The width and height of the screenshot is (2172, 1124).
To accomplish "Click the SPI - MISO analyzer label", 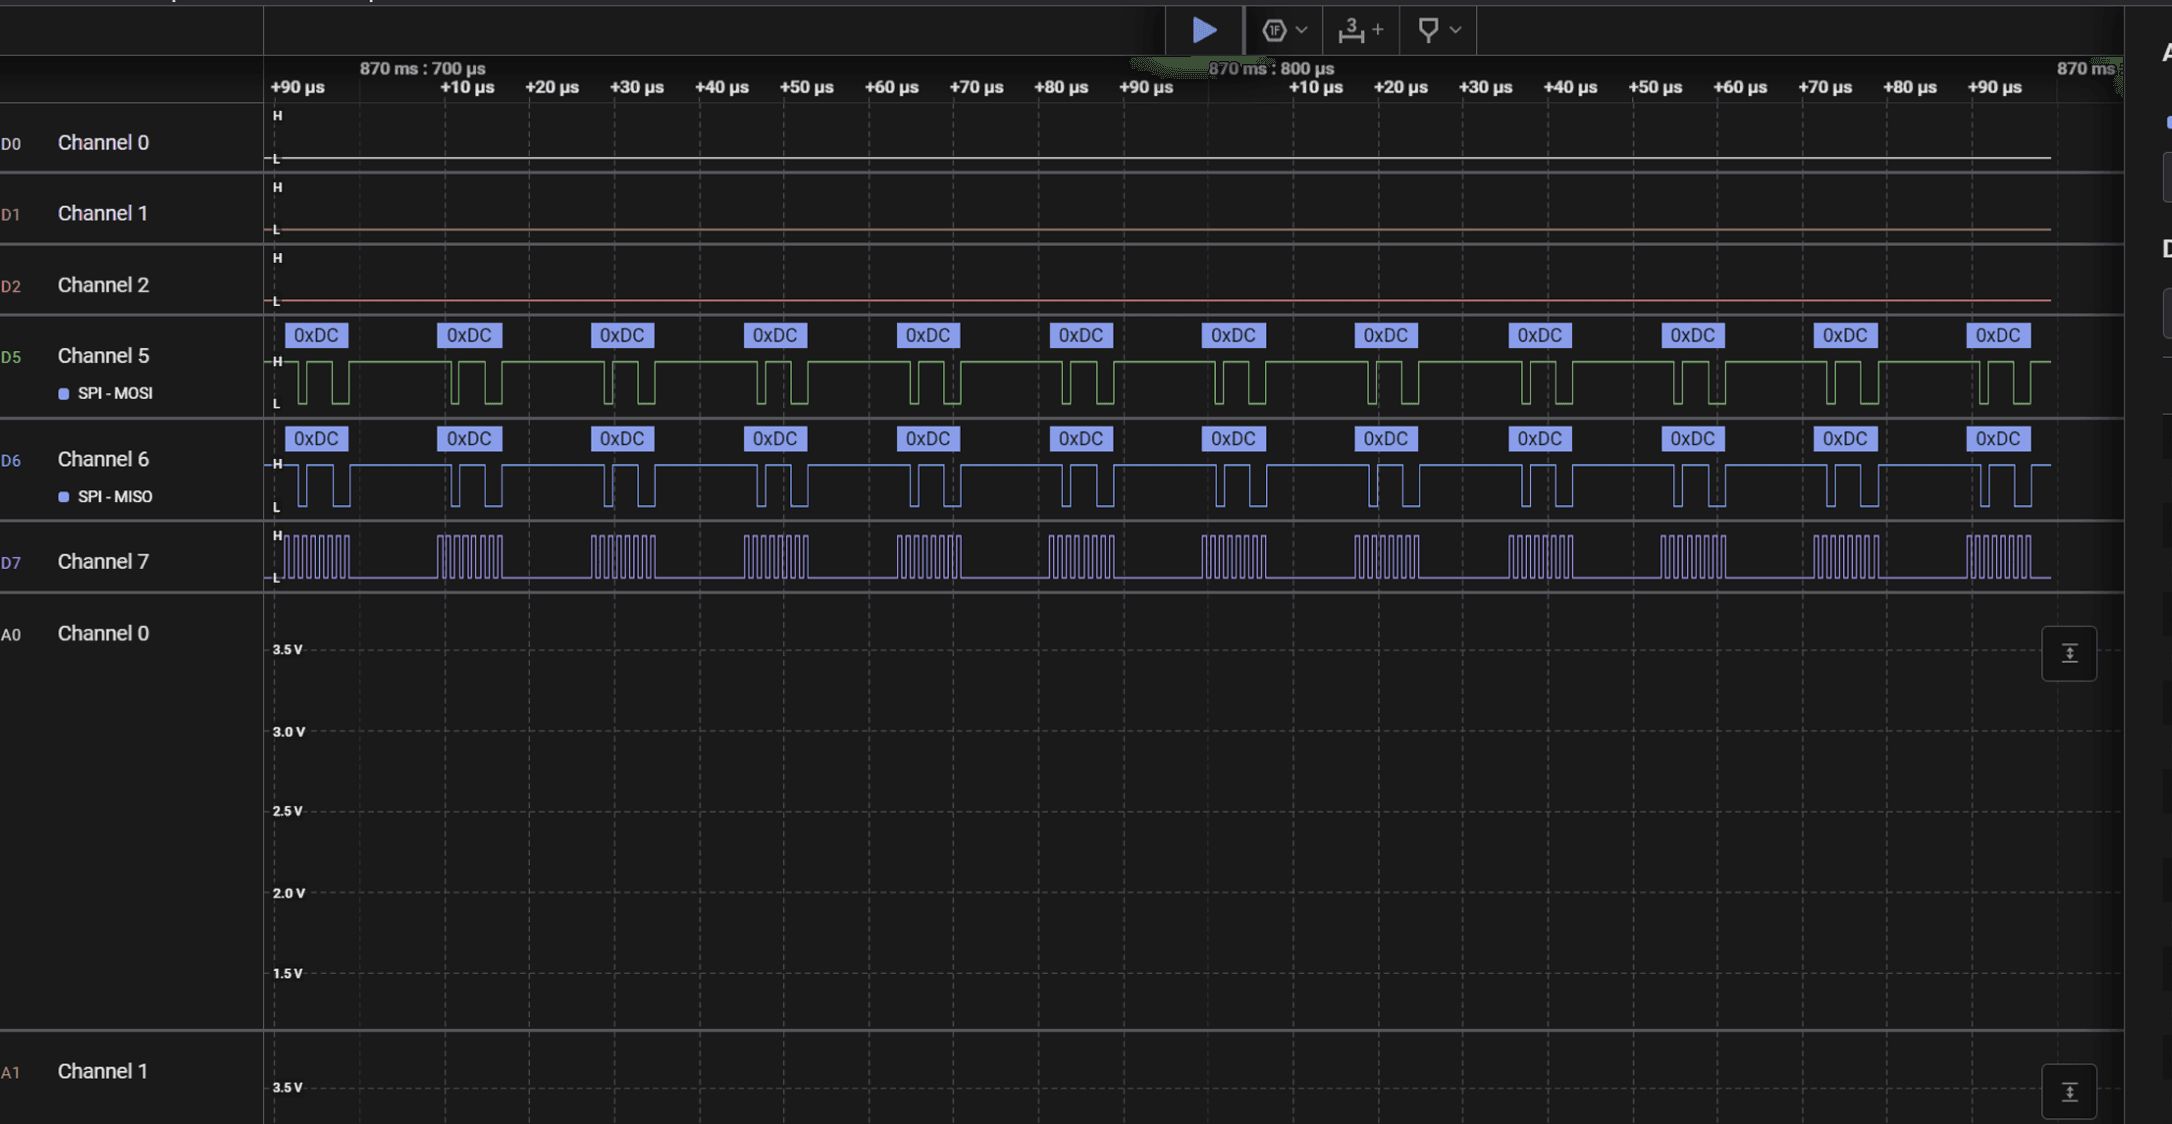I will coord(115,497).
